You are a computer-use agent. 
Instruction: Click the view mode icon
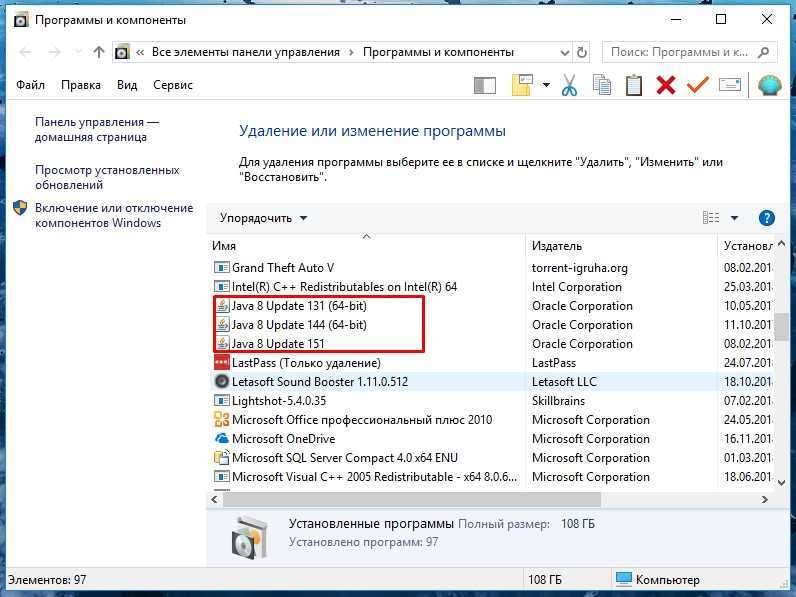click(711, 218)
